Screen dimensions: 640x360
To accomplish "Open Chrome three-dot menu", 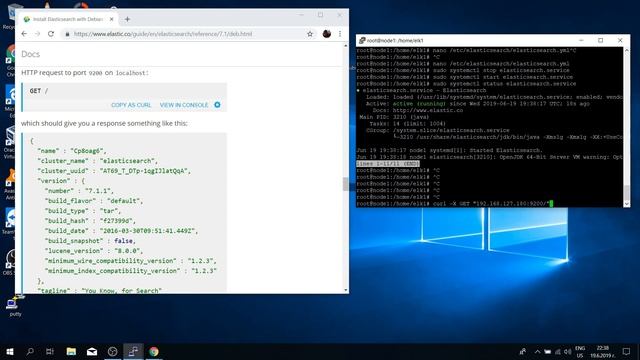I will 340,34.
